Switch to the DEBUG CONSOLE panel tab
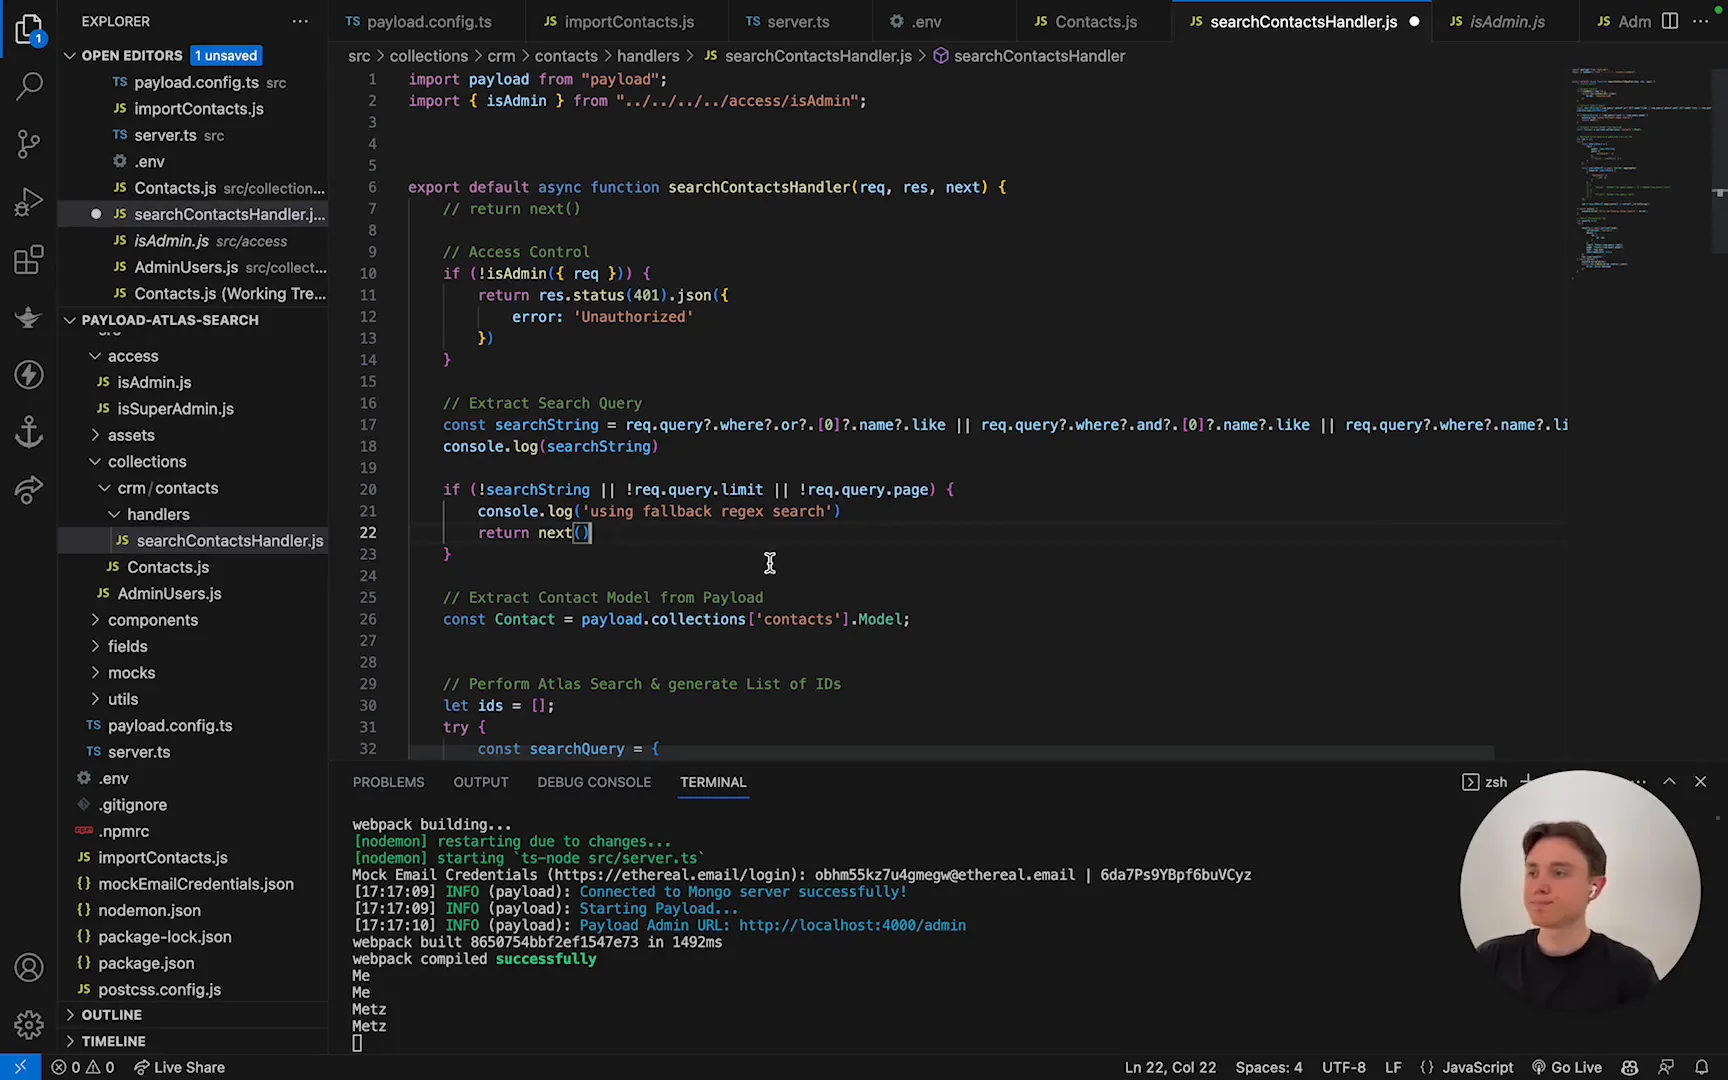Viewport: 1728px width, 1080px height. click(x=594, y=782)
